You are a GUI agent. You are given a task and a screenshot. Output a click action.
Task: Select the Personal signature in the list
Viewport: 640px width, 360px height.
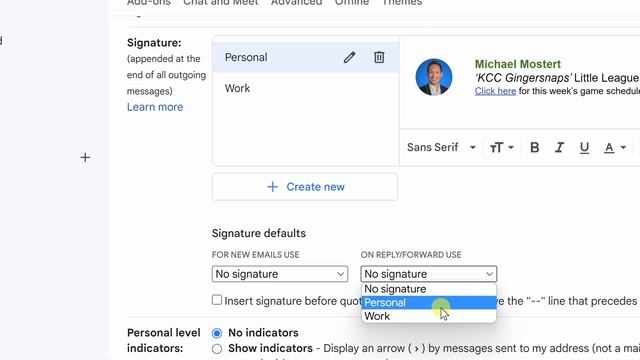pyautogui.click(x=305, y=57)
